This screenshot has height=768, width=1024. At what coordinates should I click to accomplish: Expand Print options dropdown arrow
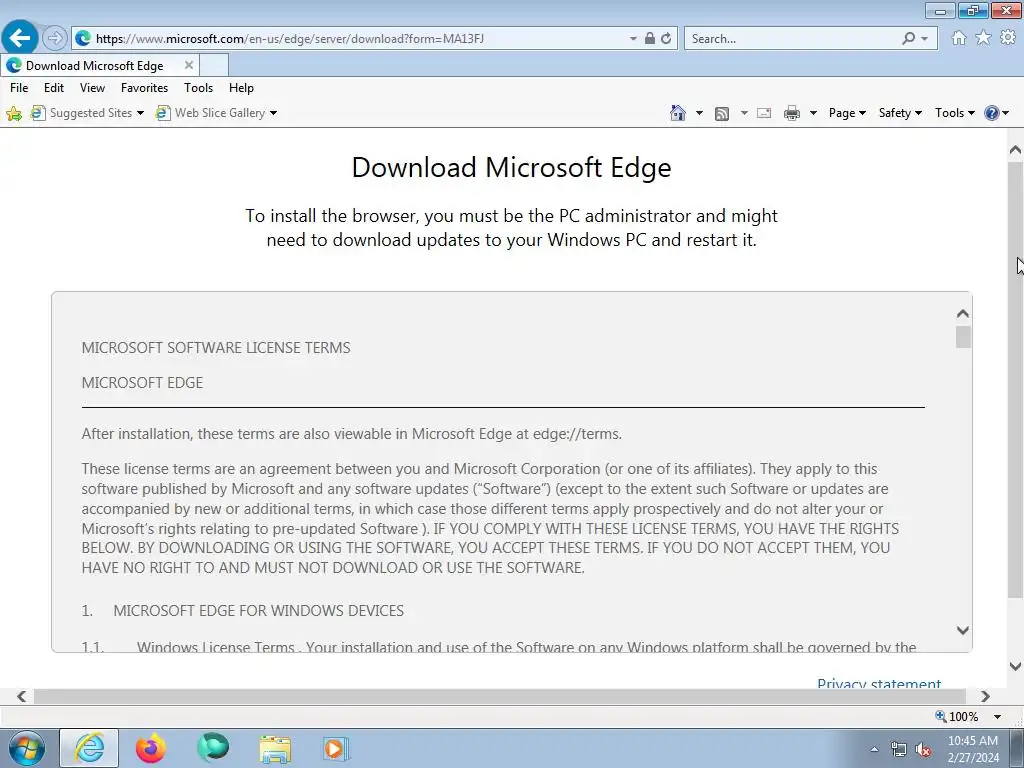pos(813,113)
